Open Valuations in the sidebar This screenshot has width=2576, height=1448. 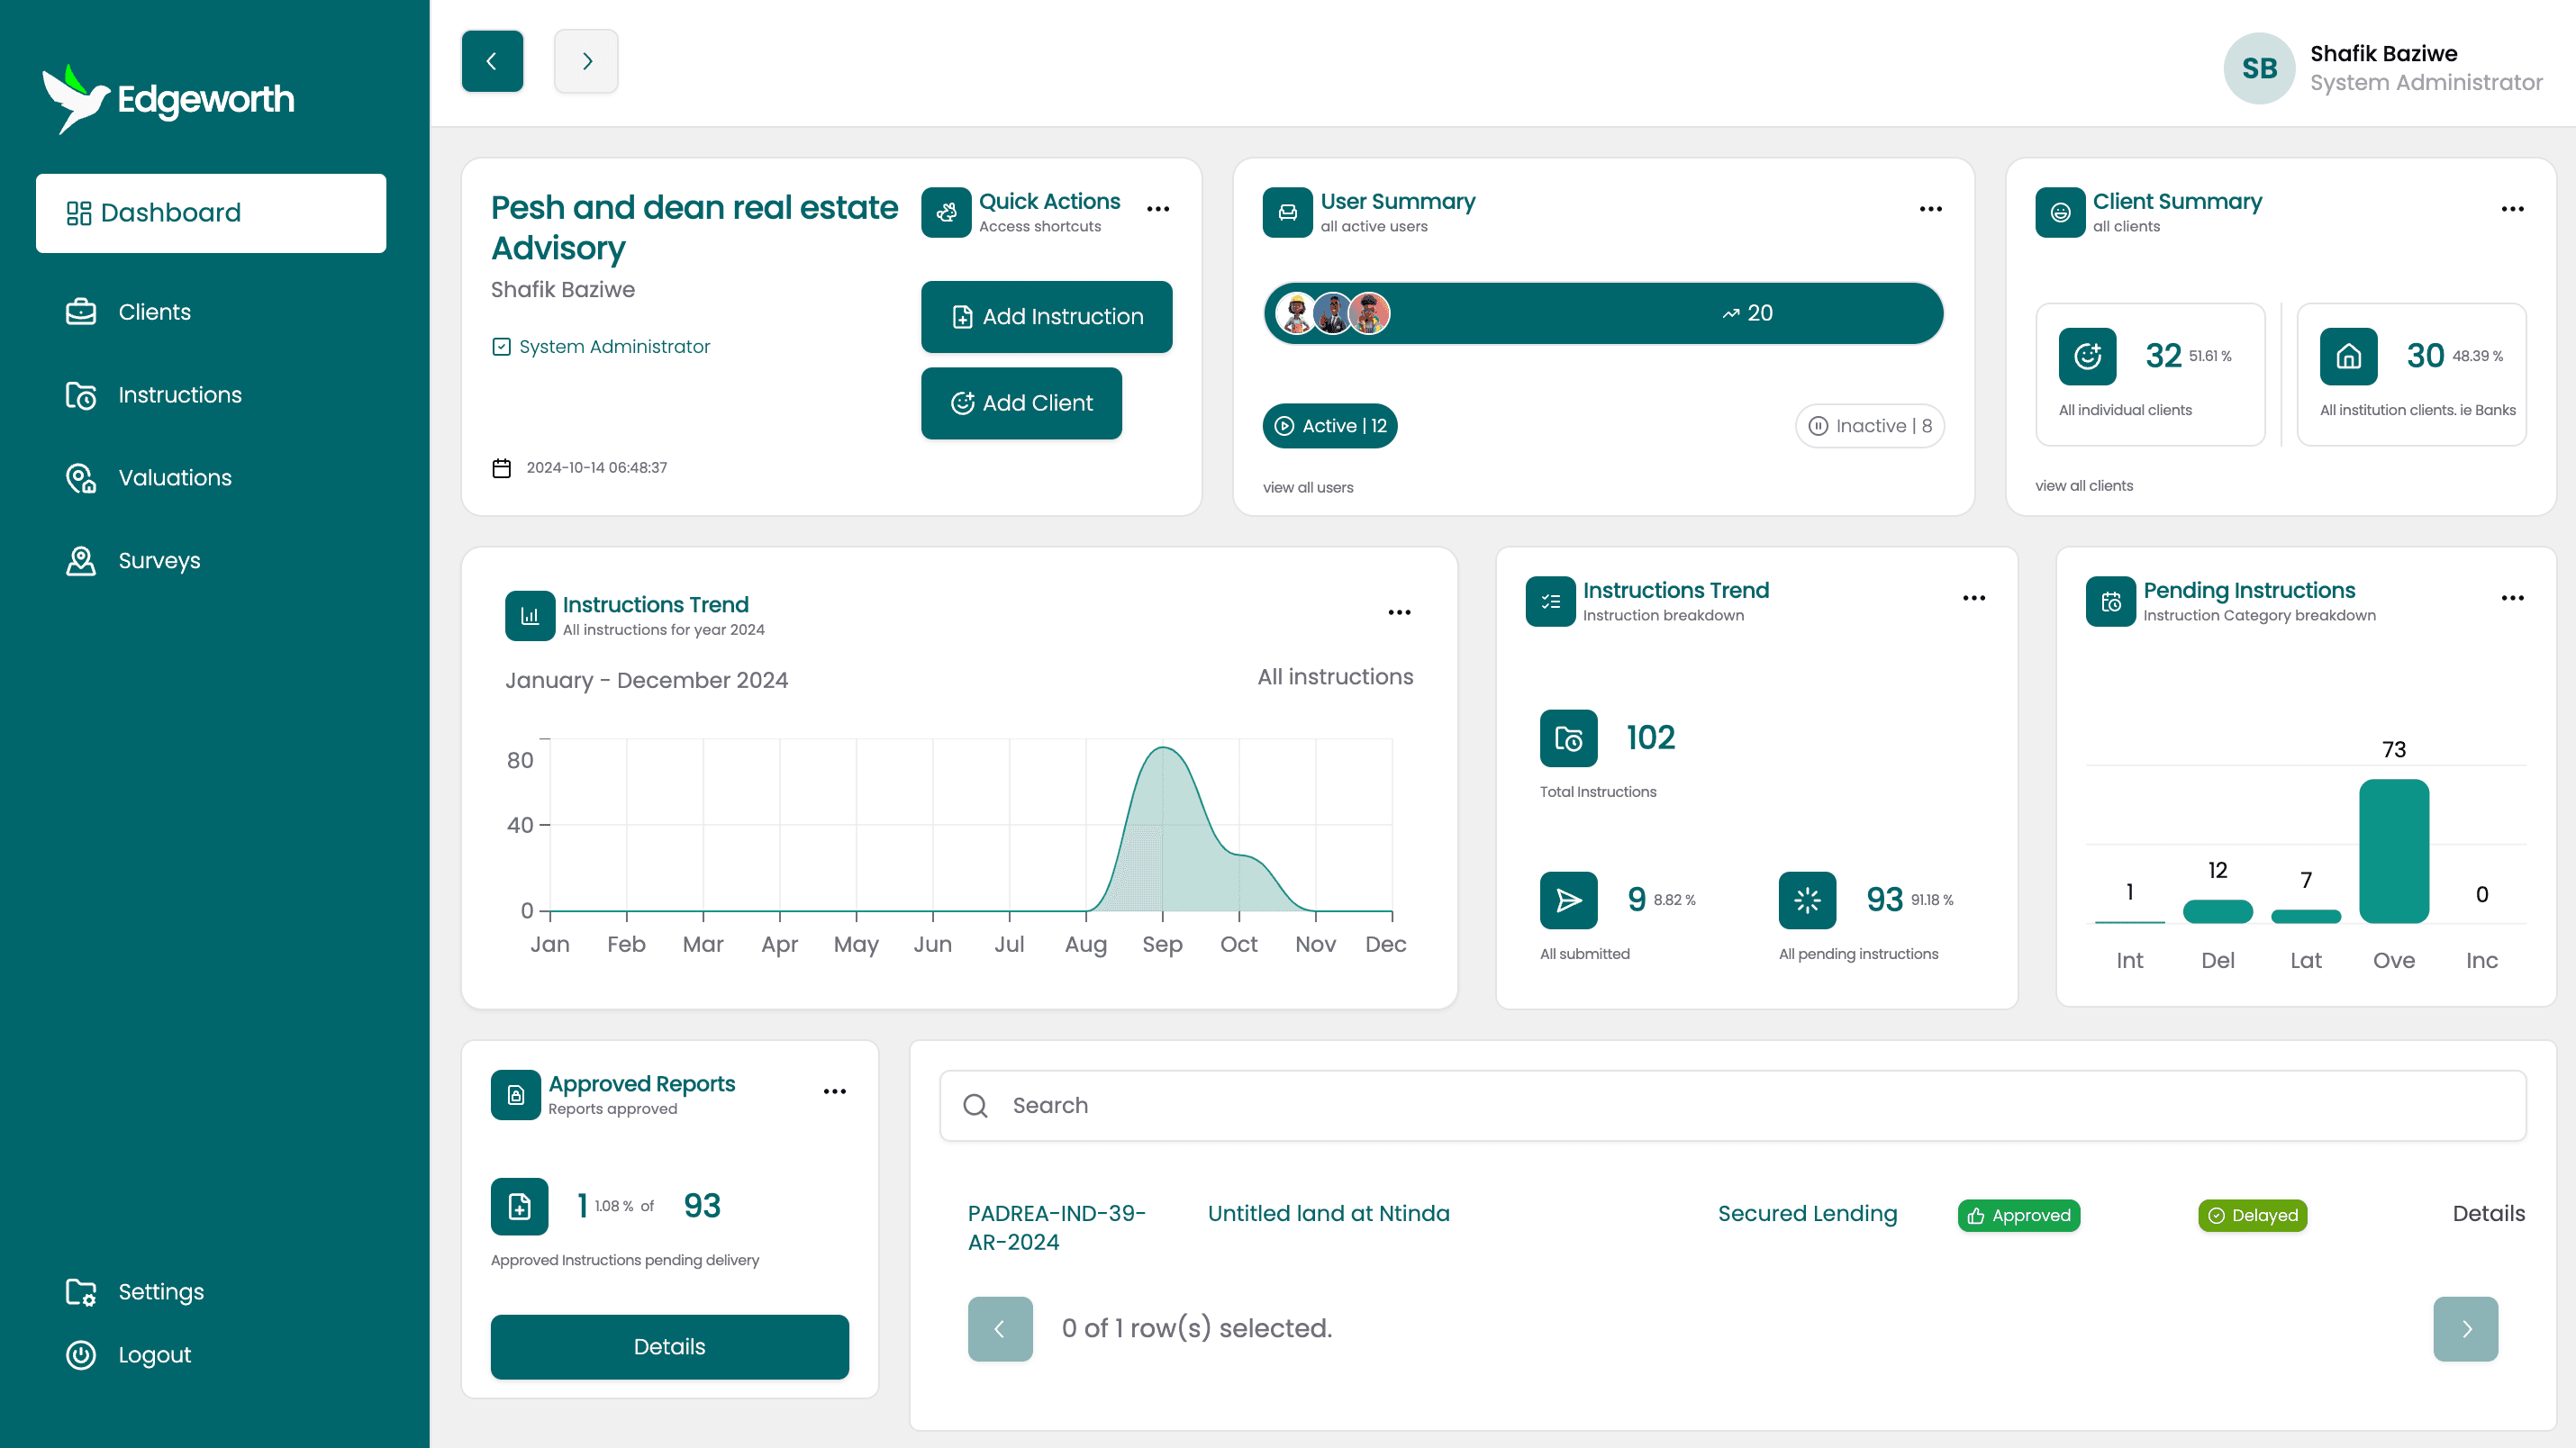coord(174,478)
